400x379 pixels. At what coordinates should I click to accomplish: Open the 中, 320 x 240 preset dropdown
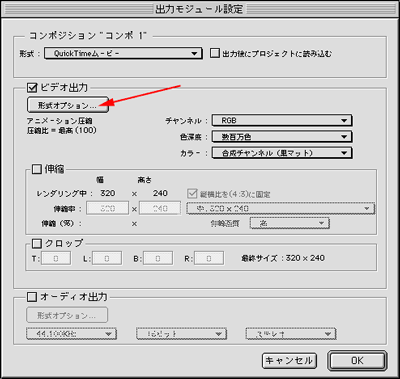pyautogui.click(x=281, y=209)
